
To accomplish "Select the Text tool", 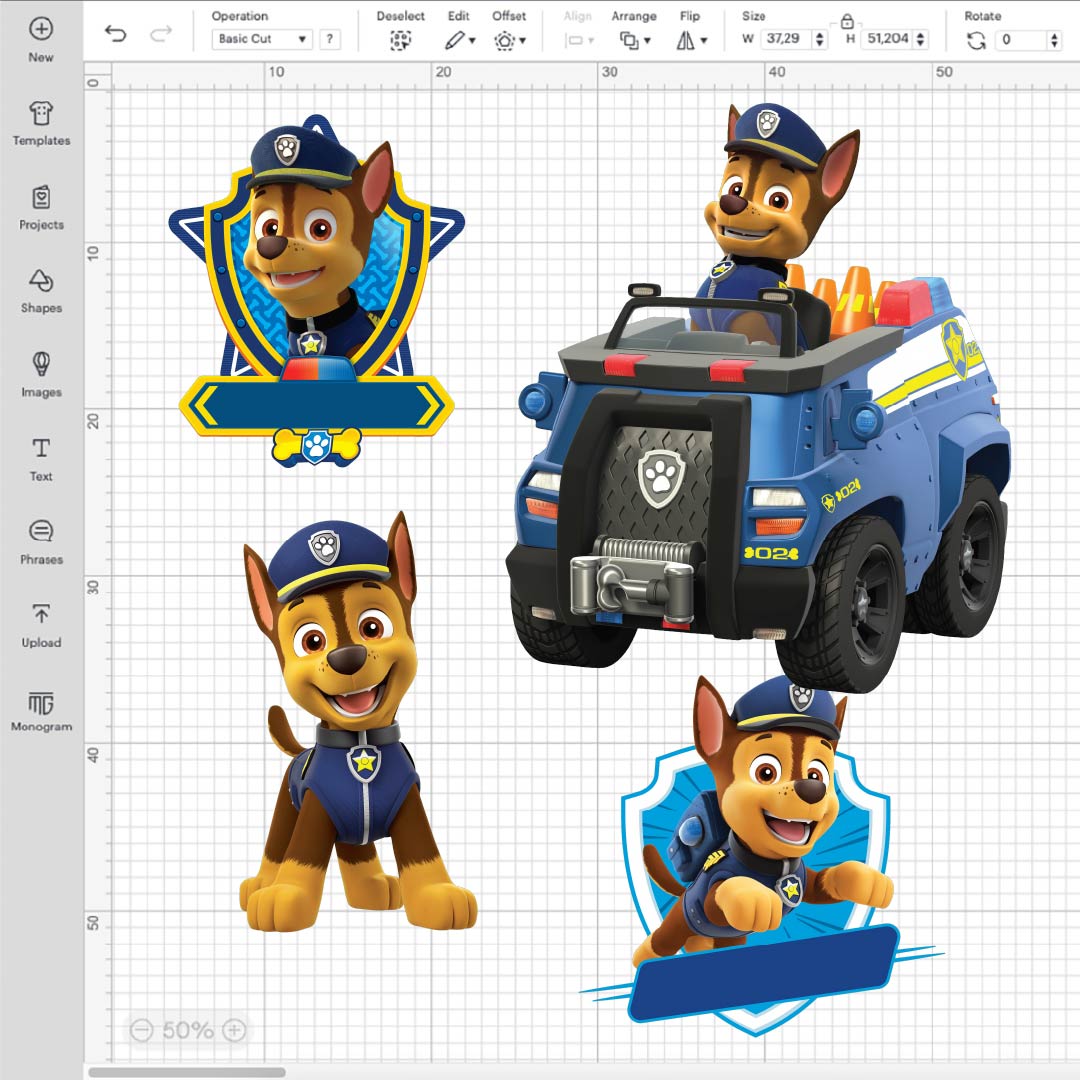I will (41, 459).
